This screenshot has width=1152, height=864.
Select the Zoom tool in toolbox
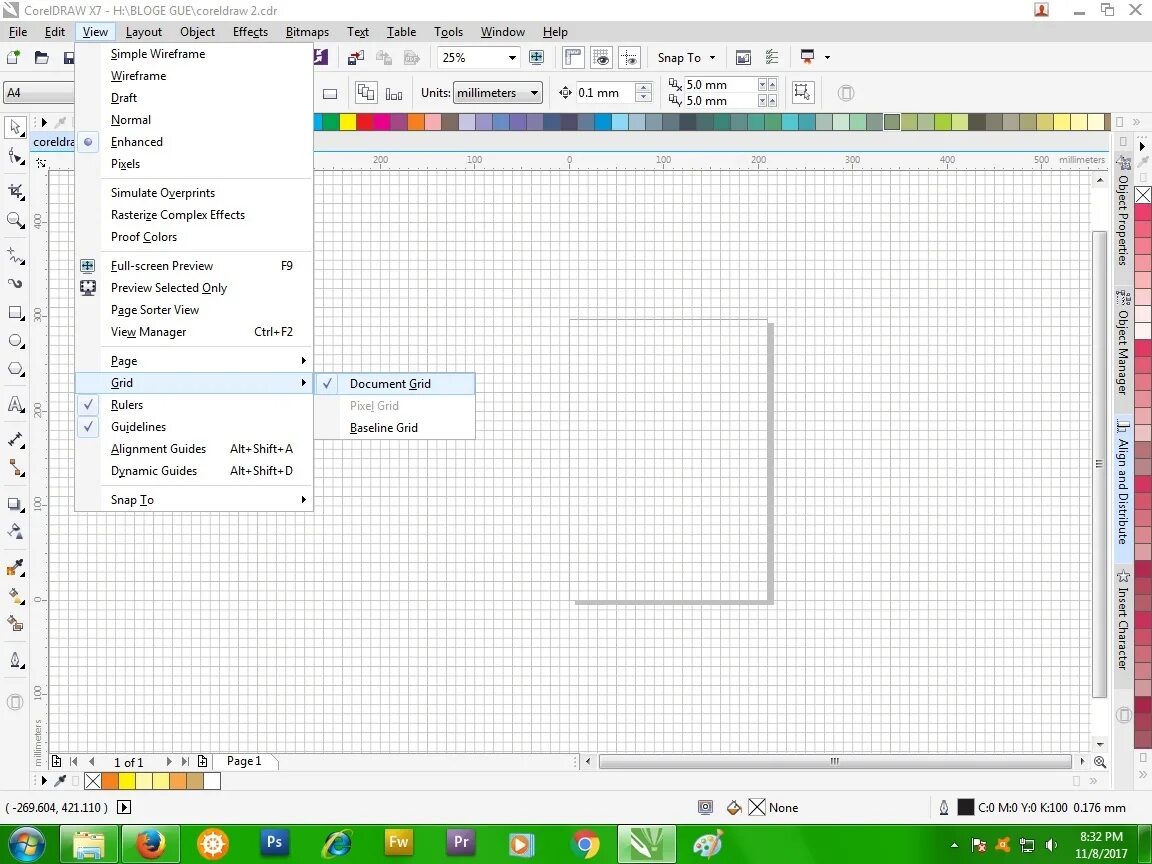[x=15, y=220]
